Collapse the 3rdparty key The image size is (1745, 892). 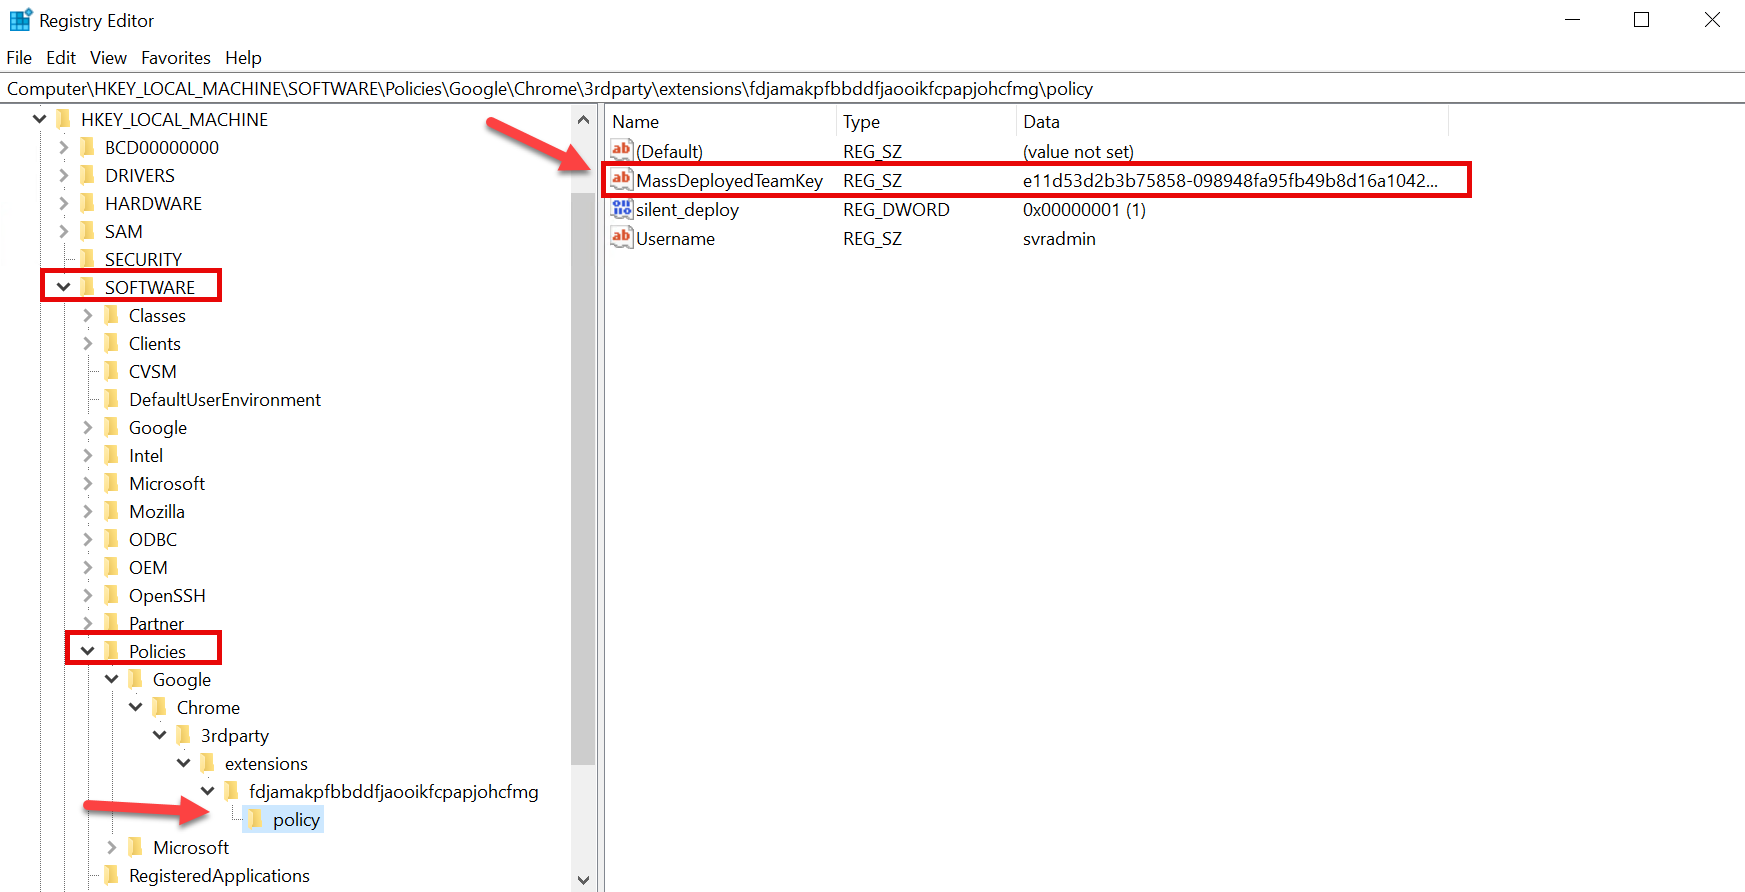[x=159, y=735]
